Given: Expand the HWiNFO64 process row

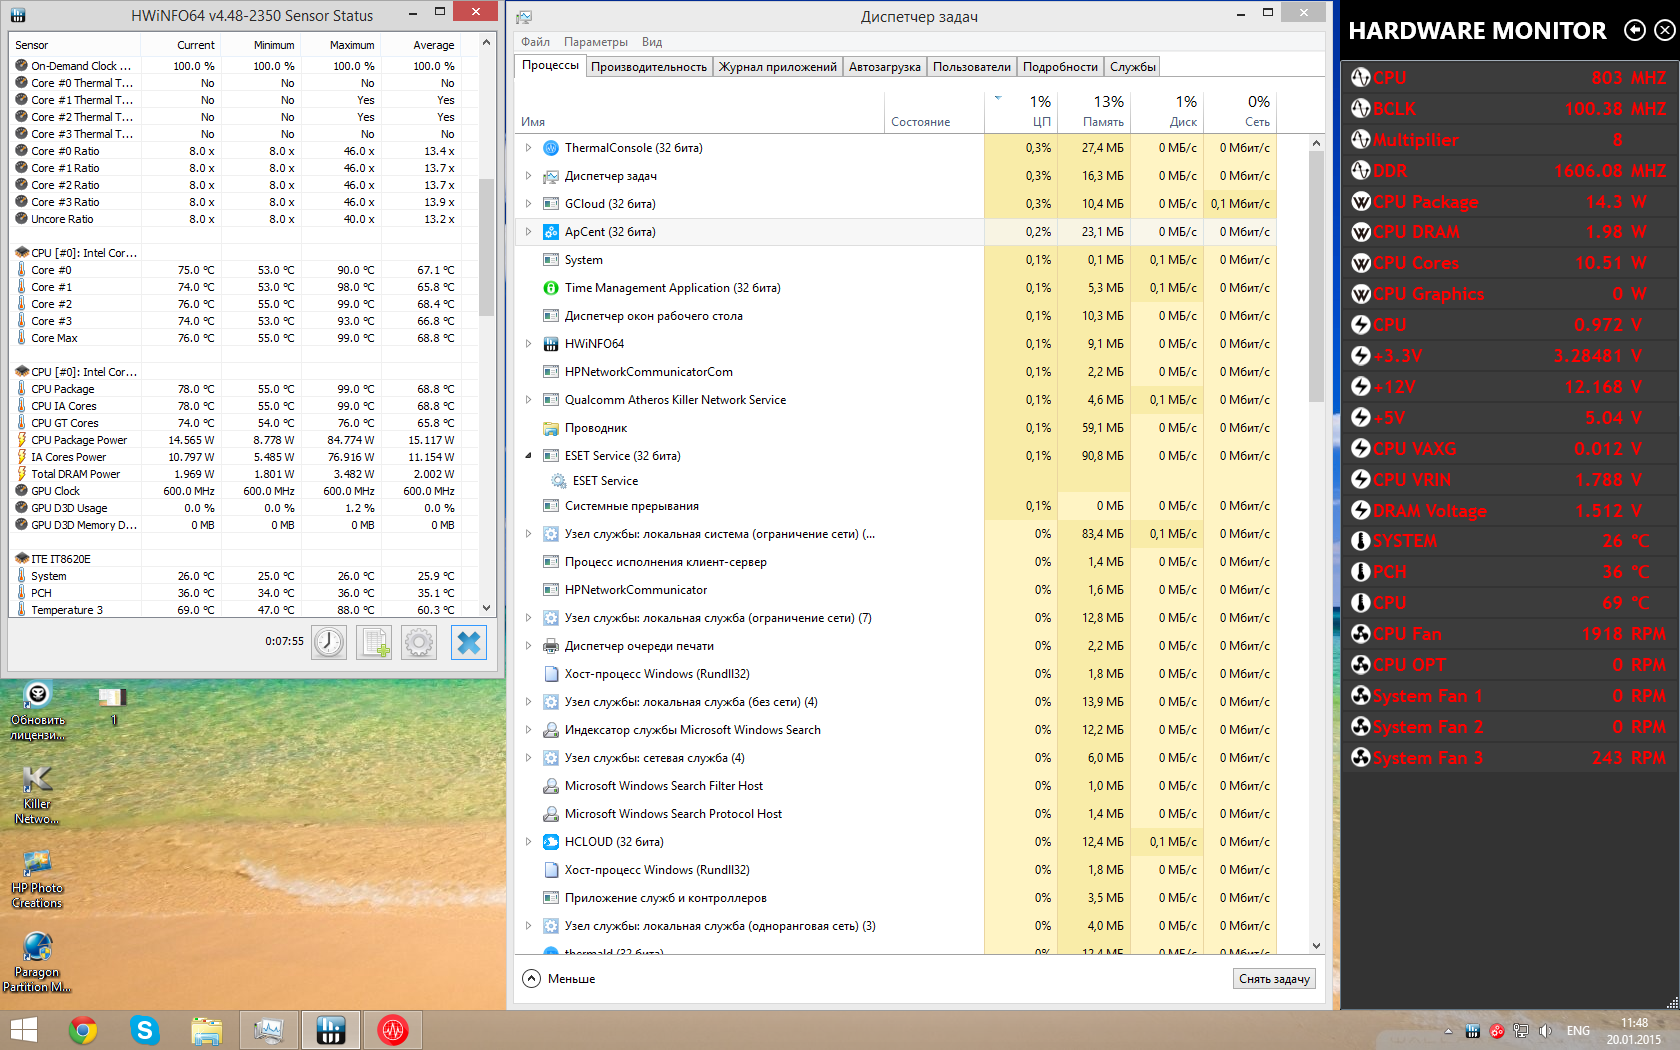Looking at the screenshot, I should coord(529,344).
